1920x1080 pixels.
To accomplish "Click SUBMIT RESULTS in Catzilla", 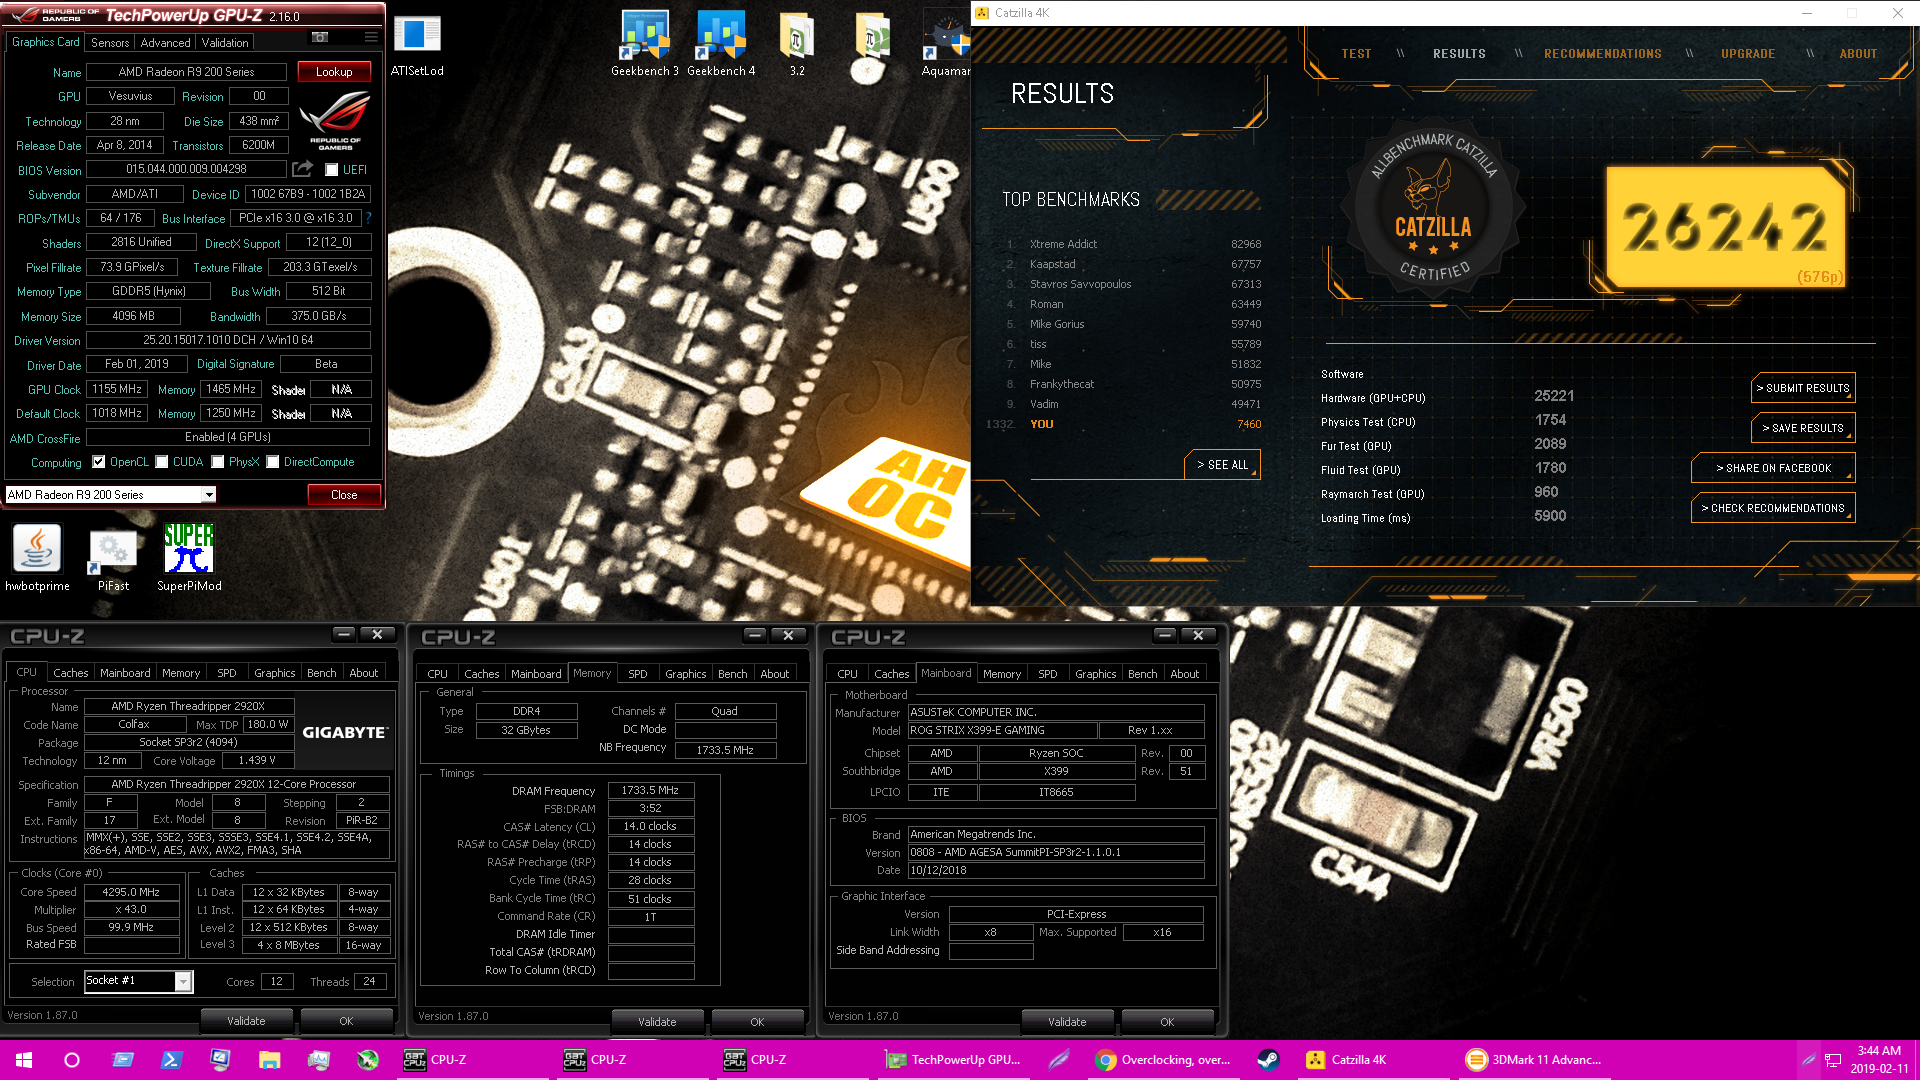I will 1803,388.
